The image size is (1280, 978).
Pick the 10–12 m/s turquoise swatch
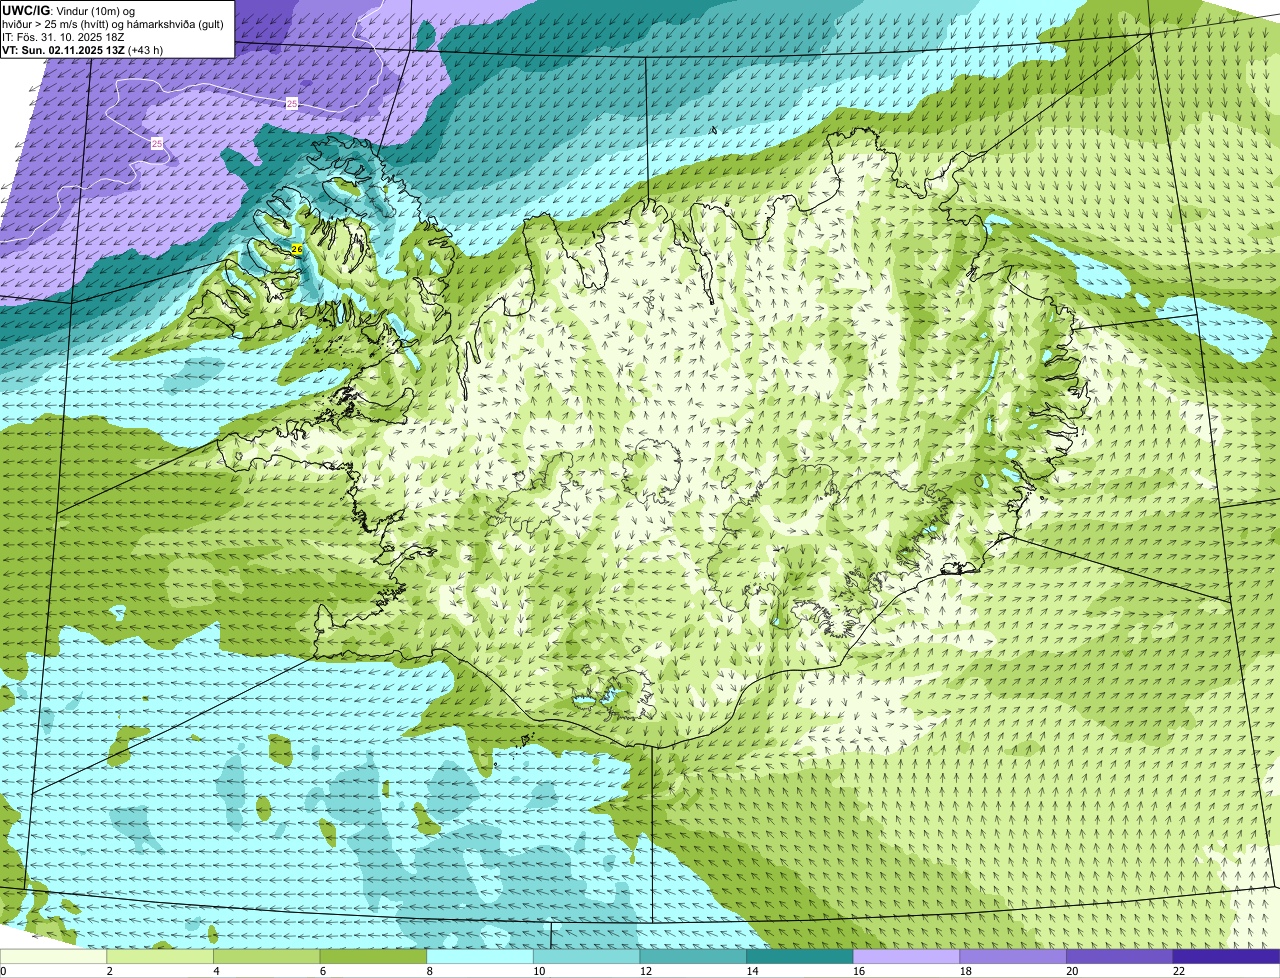pos(586,956)
